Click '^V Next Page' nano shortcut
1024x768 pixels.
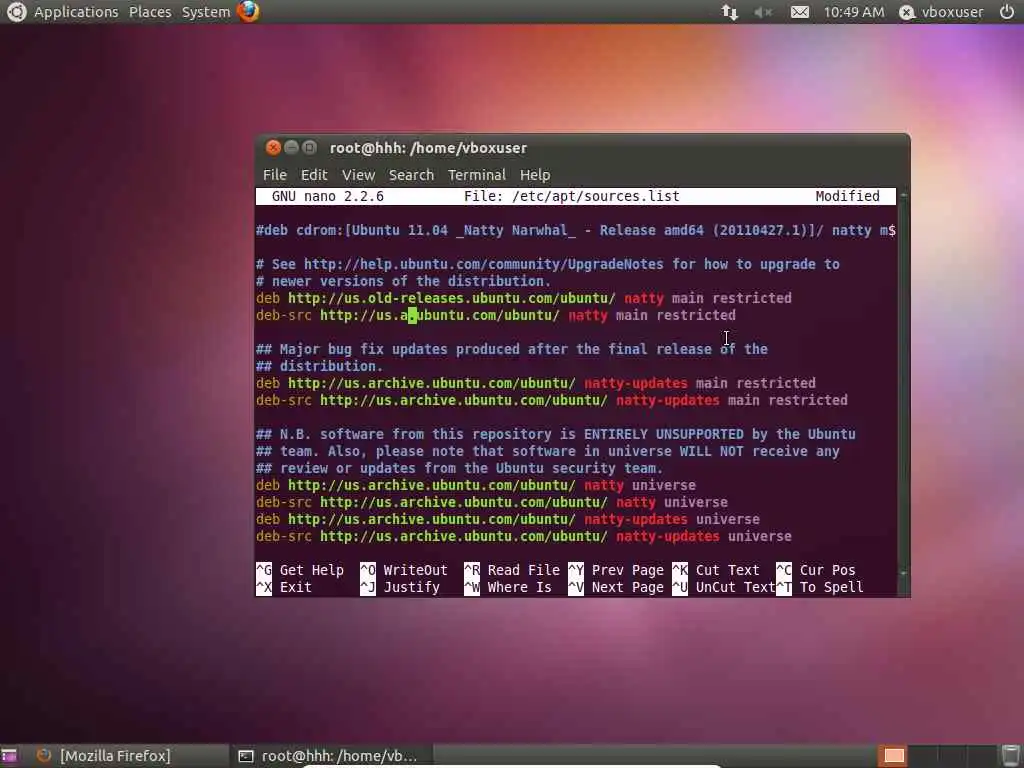click(x=616, y=587)
